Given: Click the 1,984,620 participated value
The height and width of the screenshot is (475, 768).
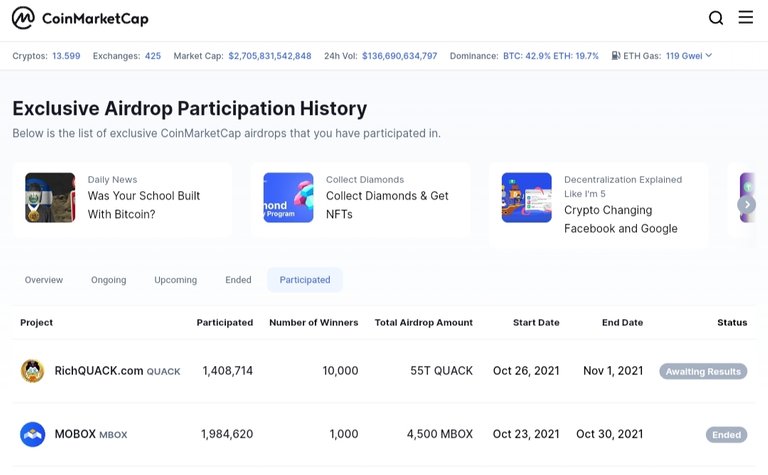Looking at the screenshot, I should click(227, 434).
